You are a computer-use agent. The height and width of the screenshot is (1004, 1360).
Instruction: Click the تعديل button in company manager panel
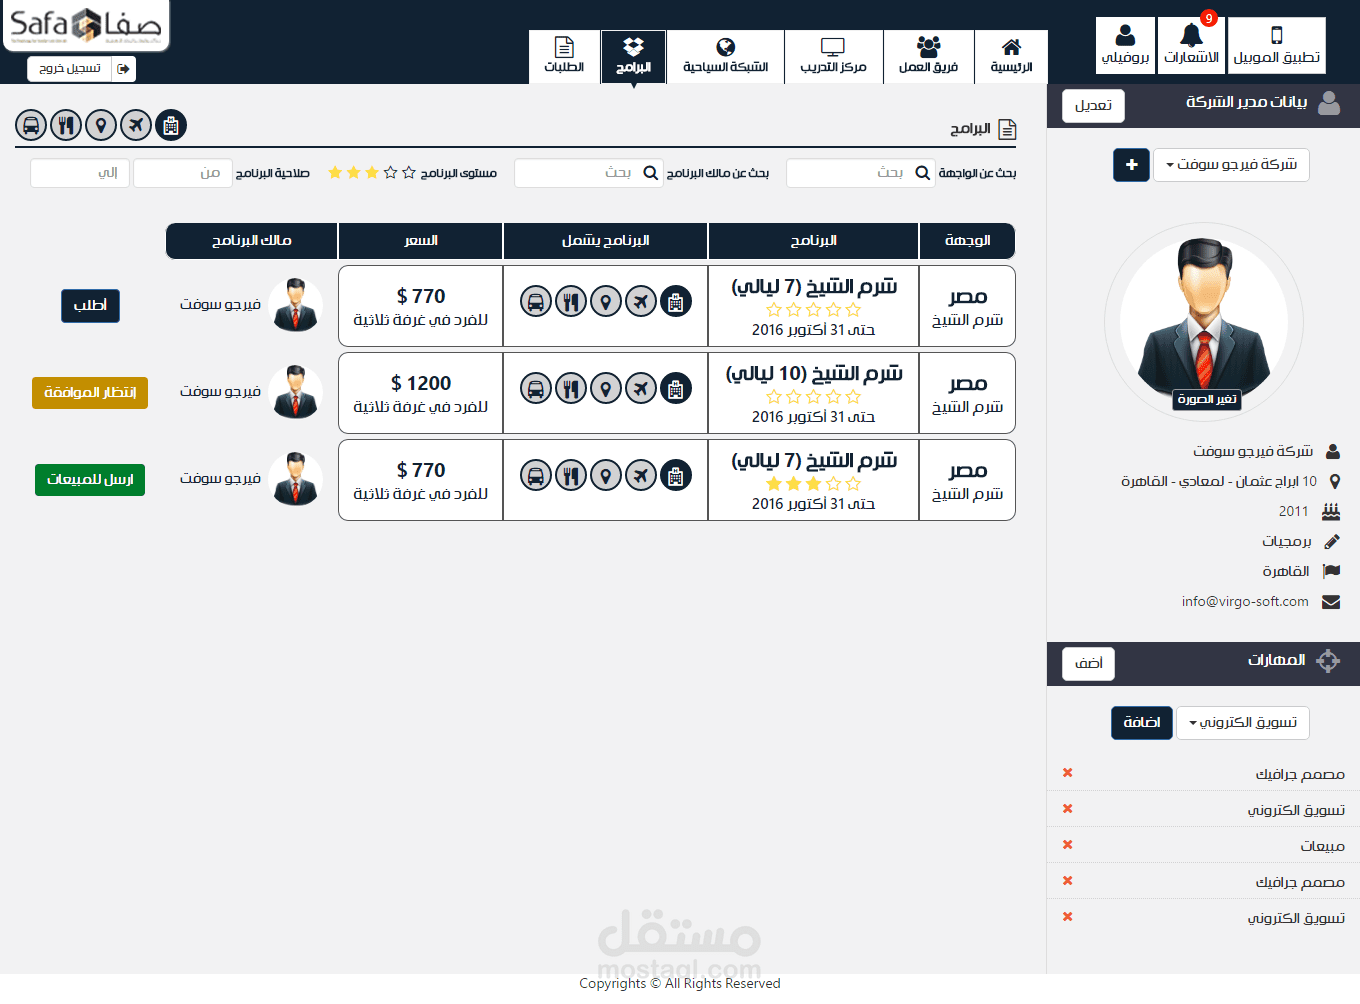click(x=1093, y=105)
